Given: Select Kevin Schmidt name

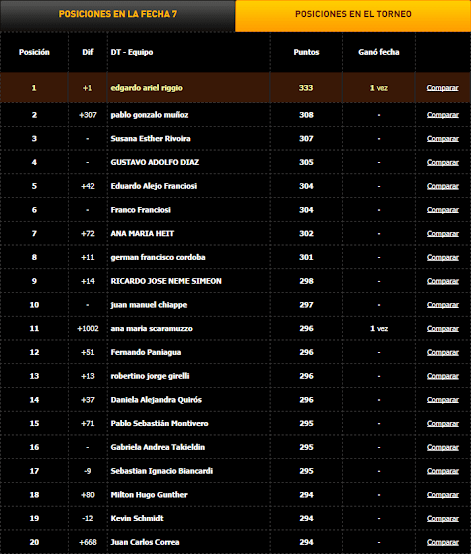Looking at the screenshot, I should [137, 518].
